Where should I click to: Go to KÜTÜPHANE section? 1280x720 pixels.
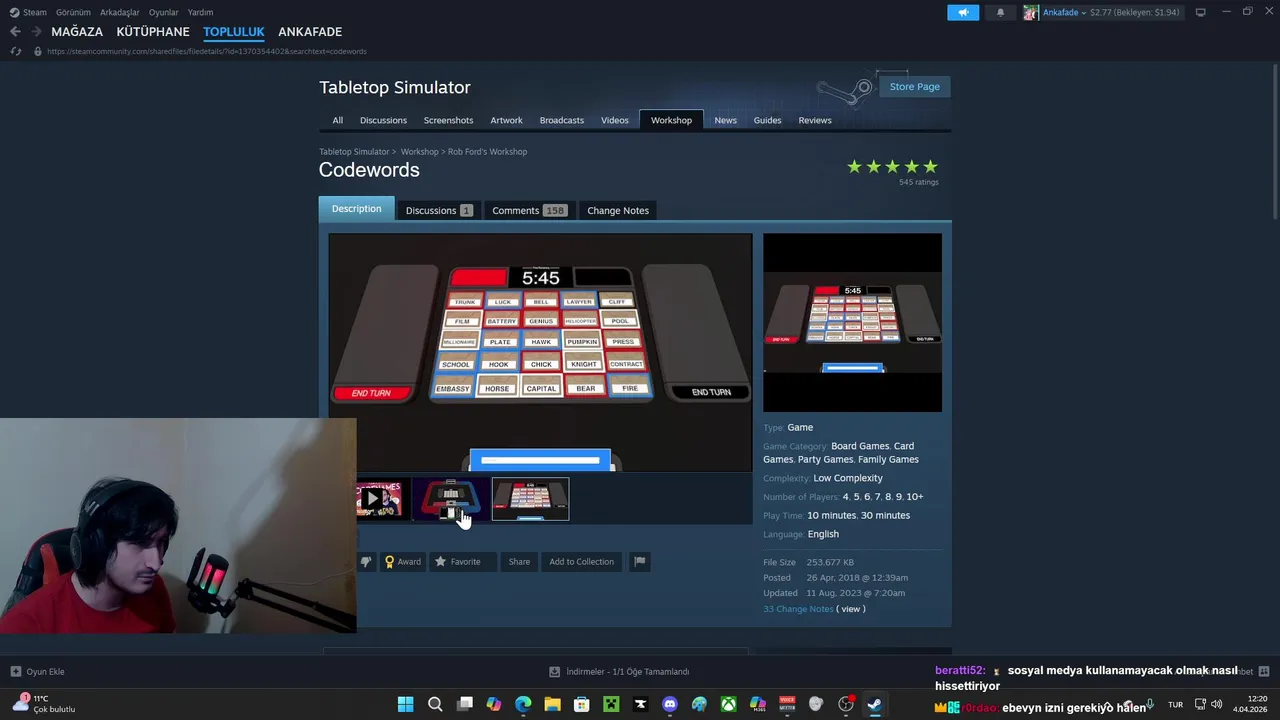[153, 32]
